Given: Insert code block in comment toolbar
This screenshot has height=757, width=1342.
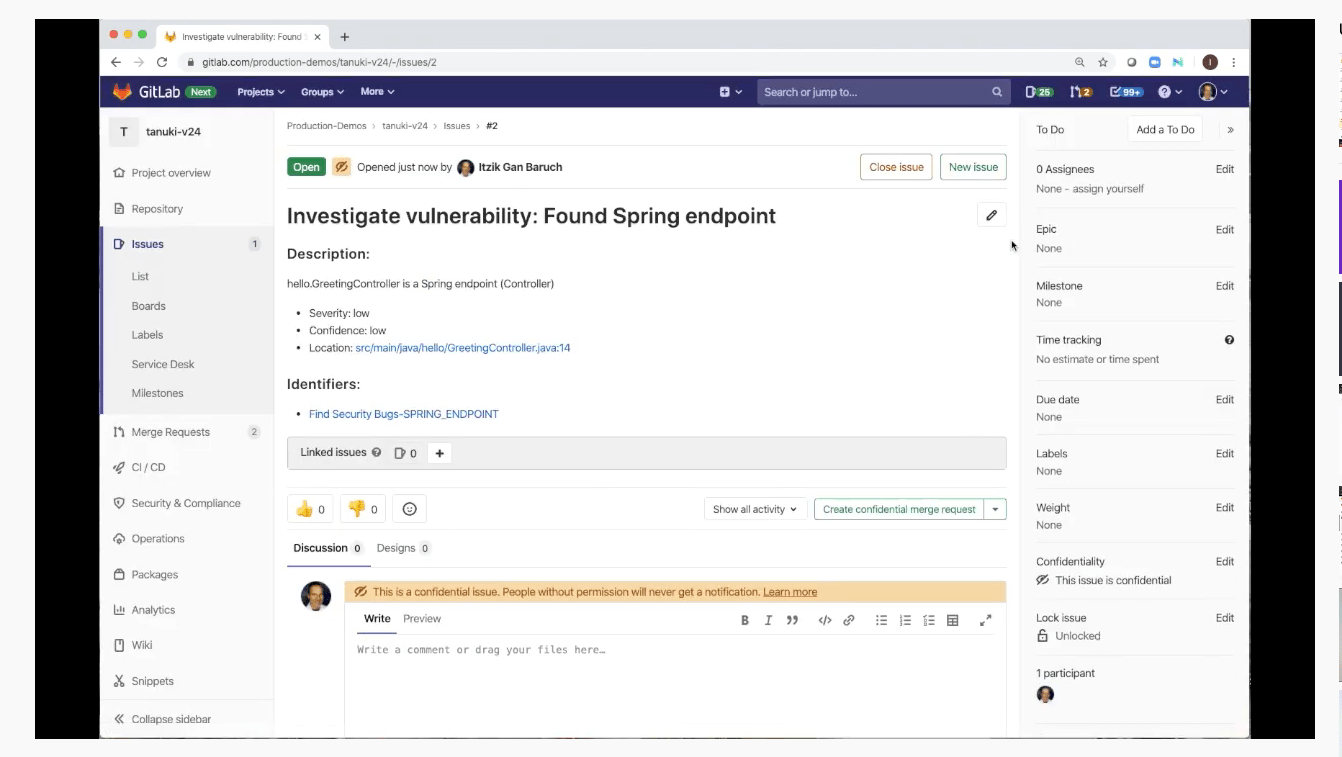Looking at the screenshot, I should [x=824, y=620].
